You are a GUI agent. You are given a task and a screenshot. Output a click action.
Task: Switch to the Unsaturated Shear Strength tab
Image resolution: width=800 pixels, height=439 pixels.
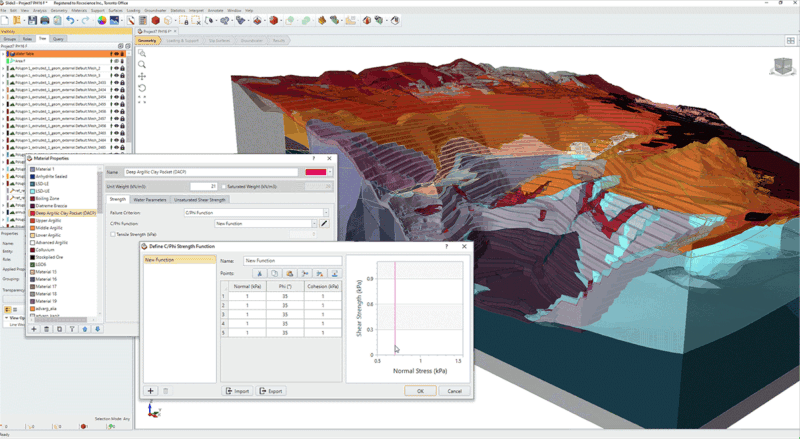click(199, 200)
